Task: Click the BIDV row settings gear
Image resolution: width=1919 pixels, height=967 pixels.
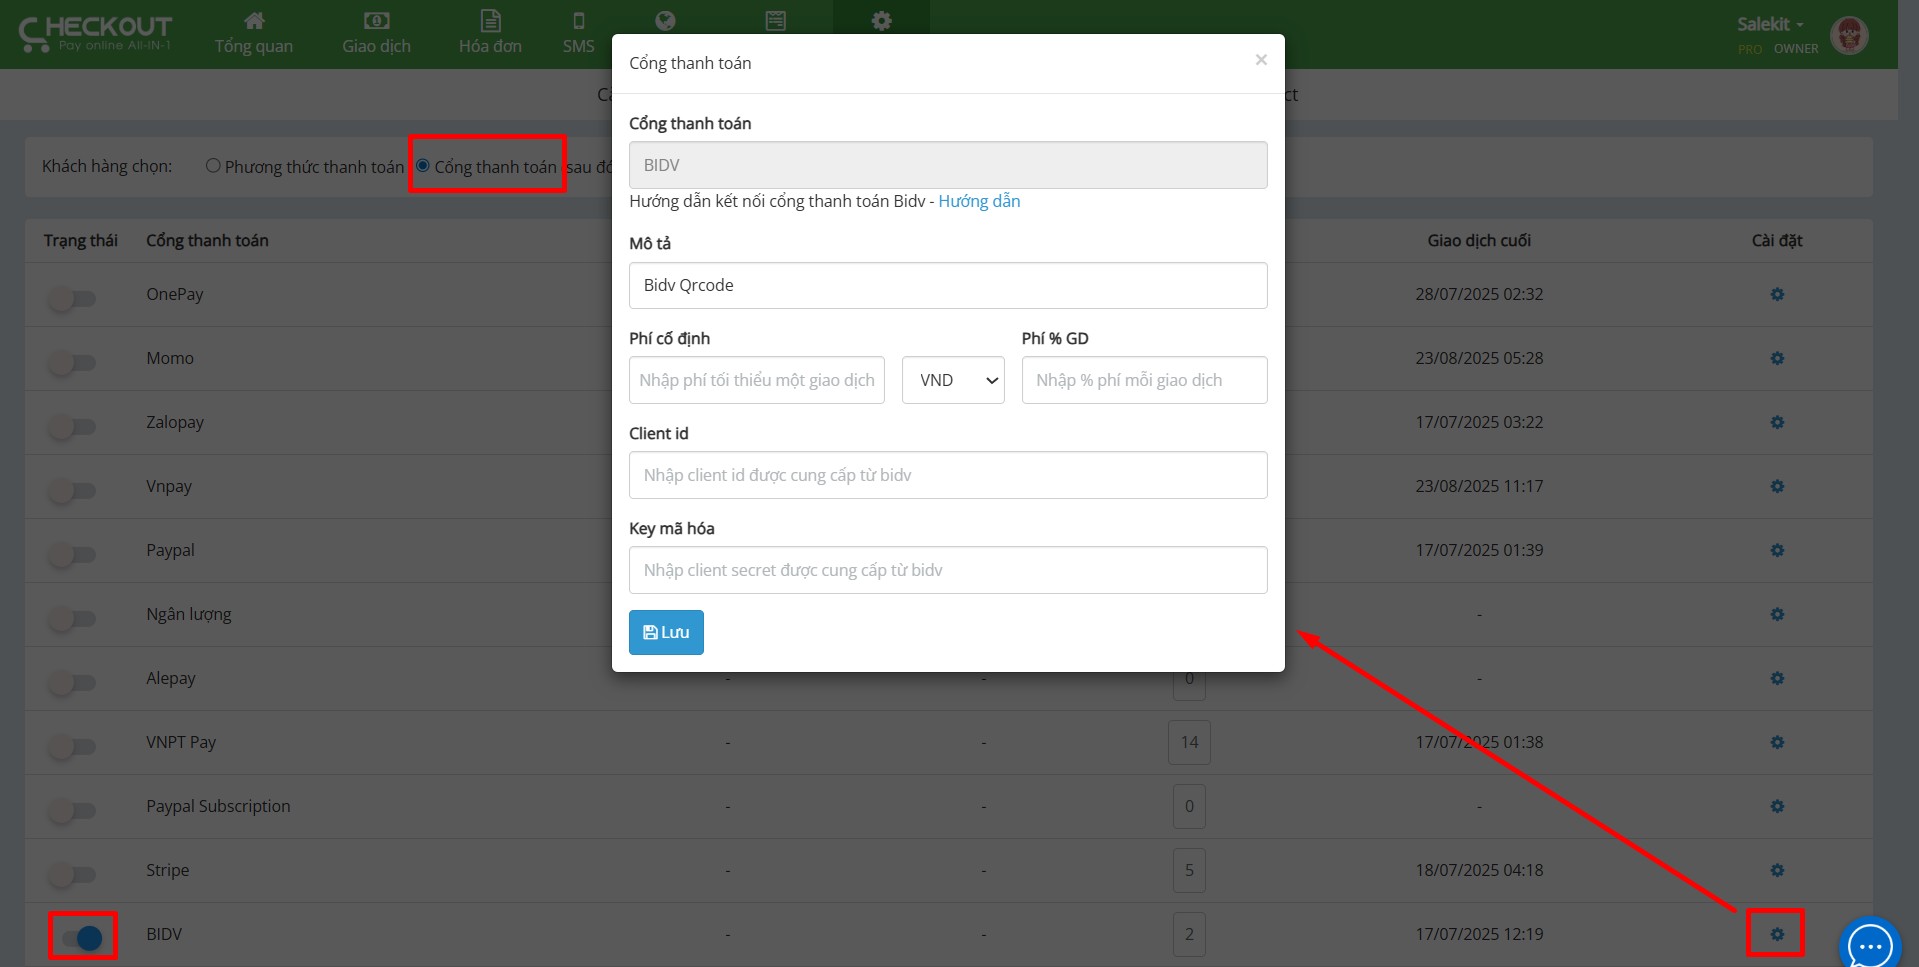Action: tap(1776, 934)
